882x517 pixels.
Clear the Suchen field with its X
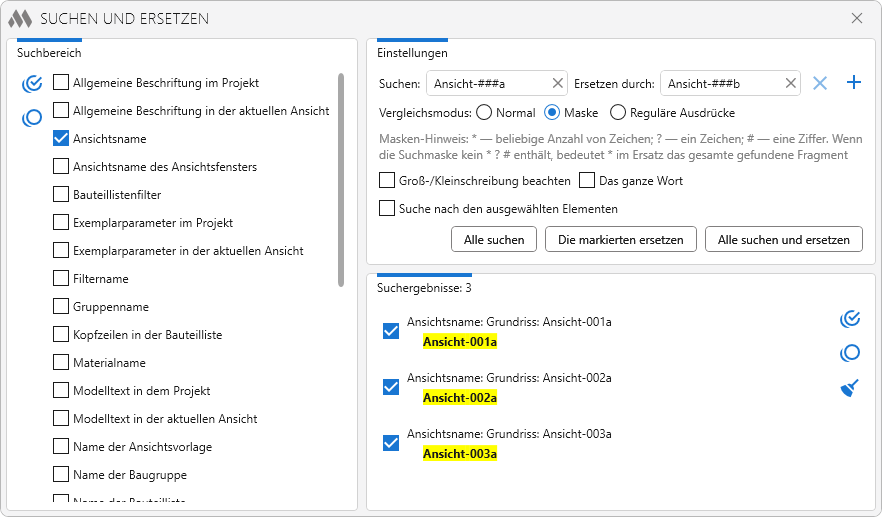[557, 83]
